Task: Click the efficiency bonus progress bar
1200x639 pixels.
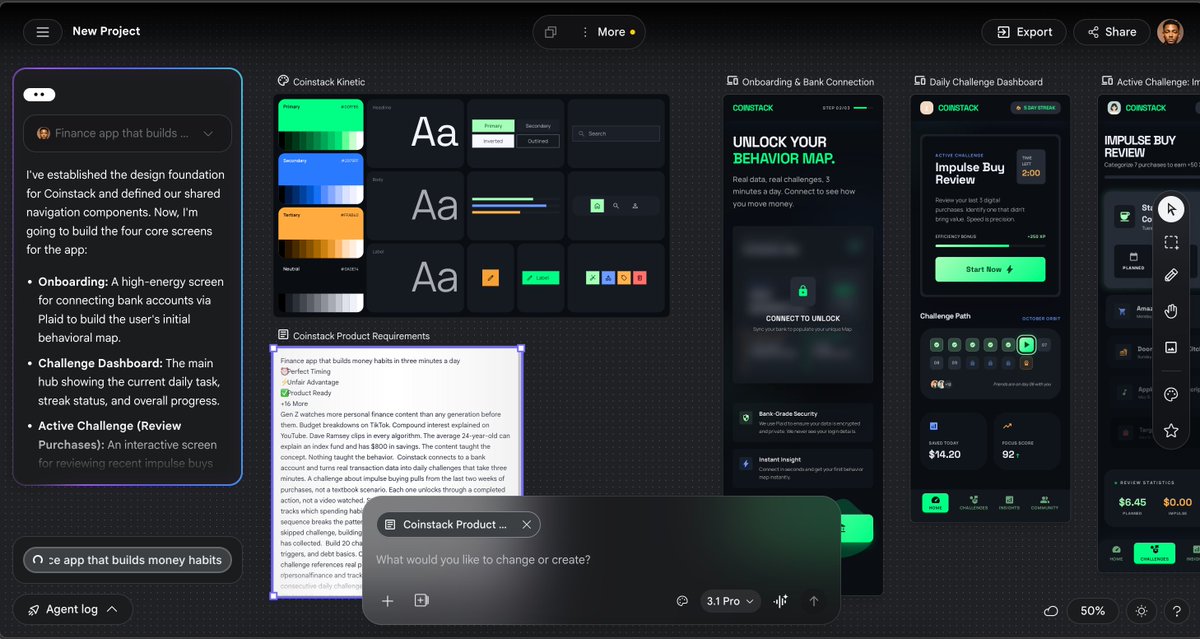Action: tap(990, 245)
